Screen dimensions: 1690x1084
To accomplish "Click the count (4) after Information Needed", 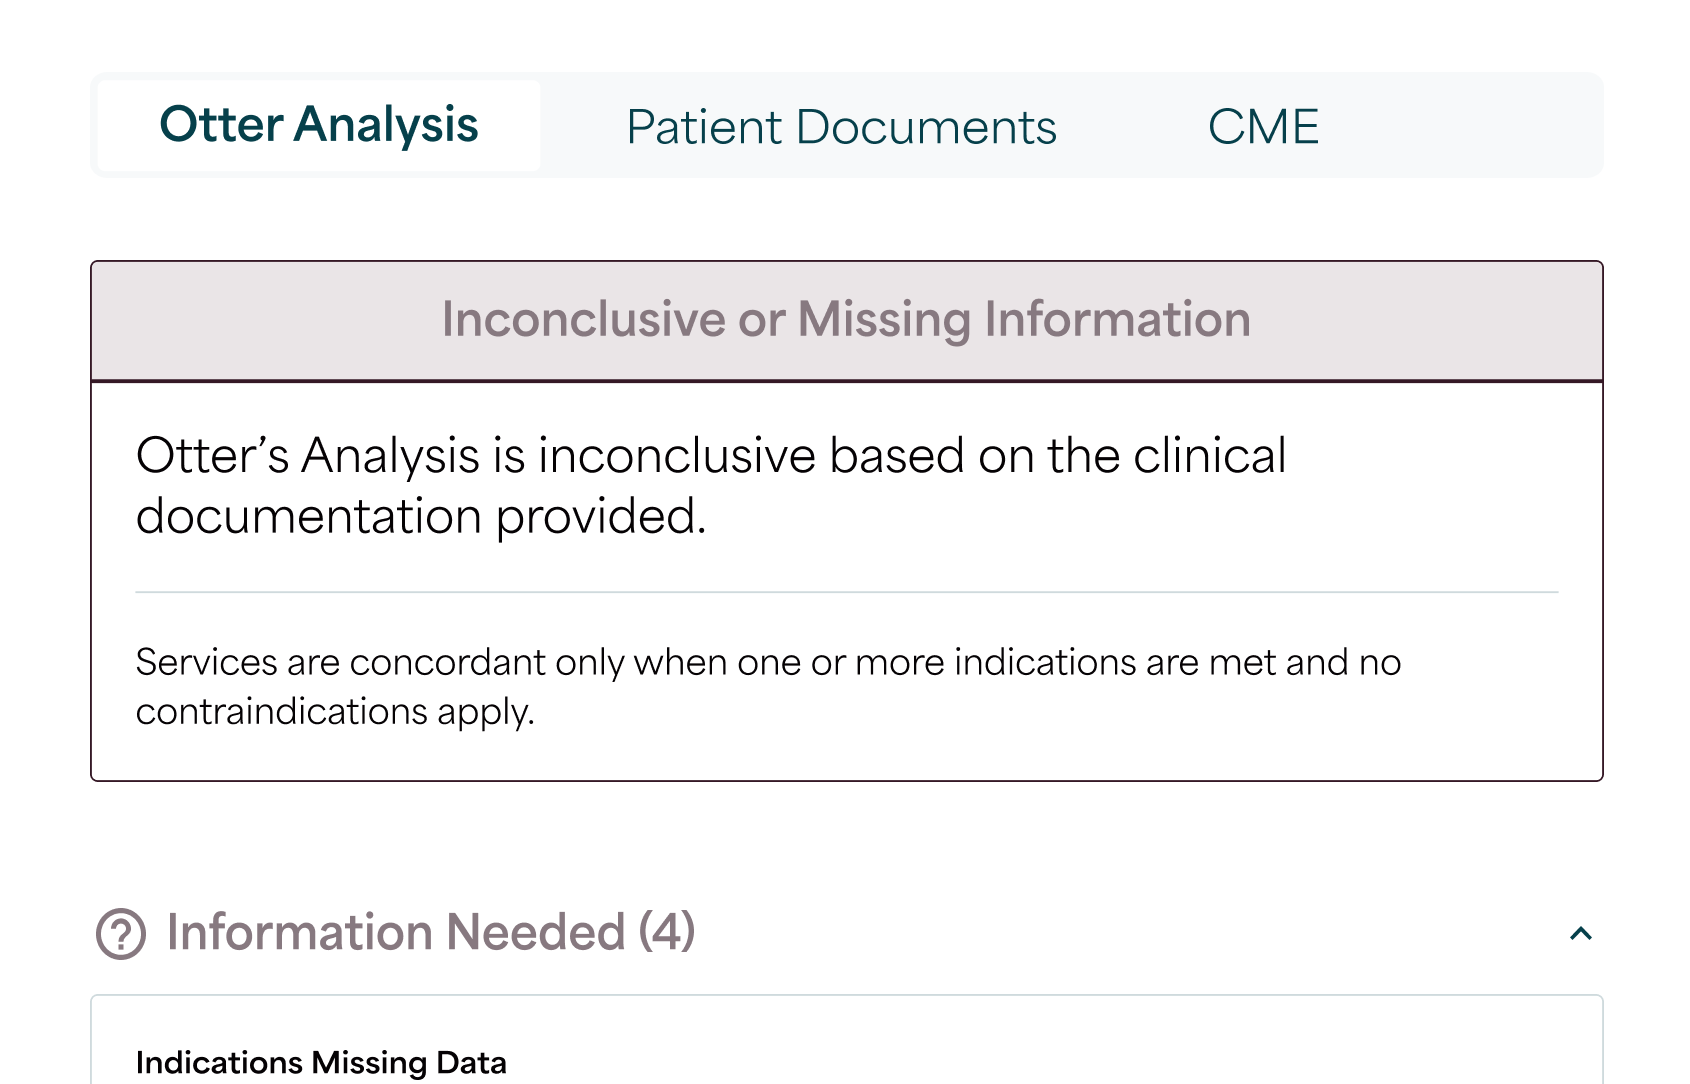I will (x=667, y=932).
